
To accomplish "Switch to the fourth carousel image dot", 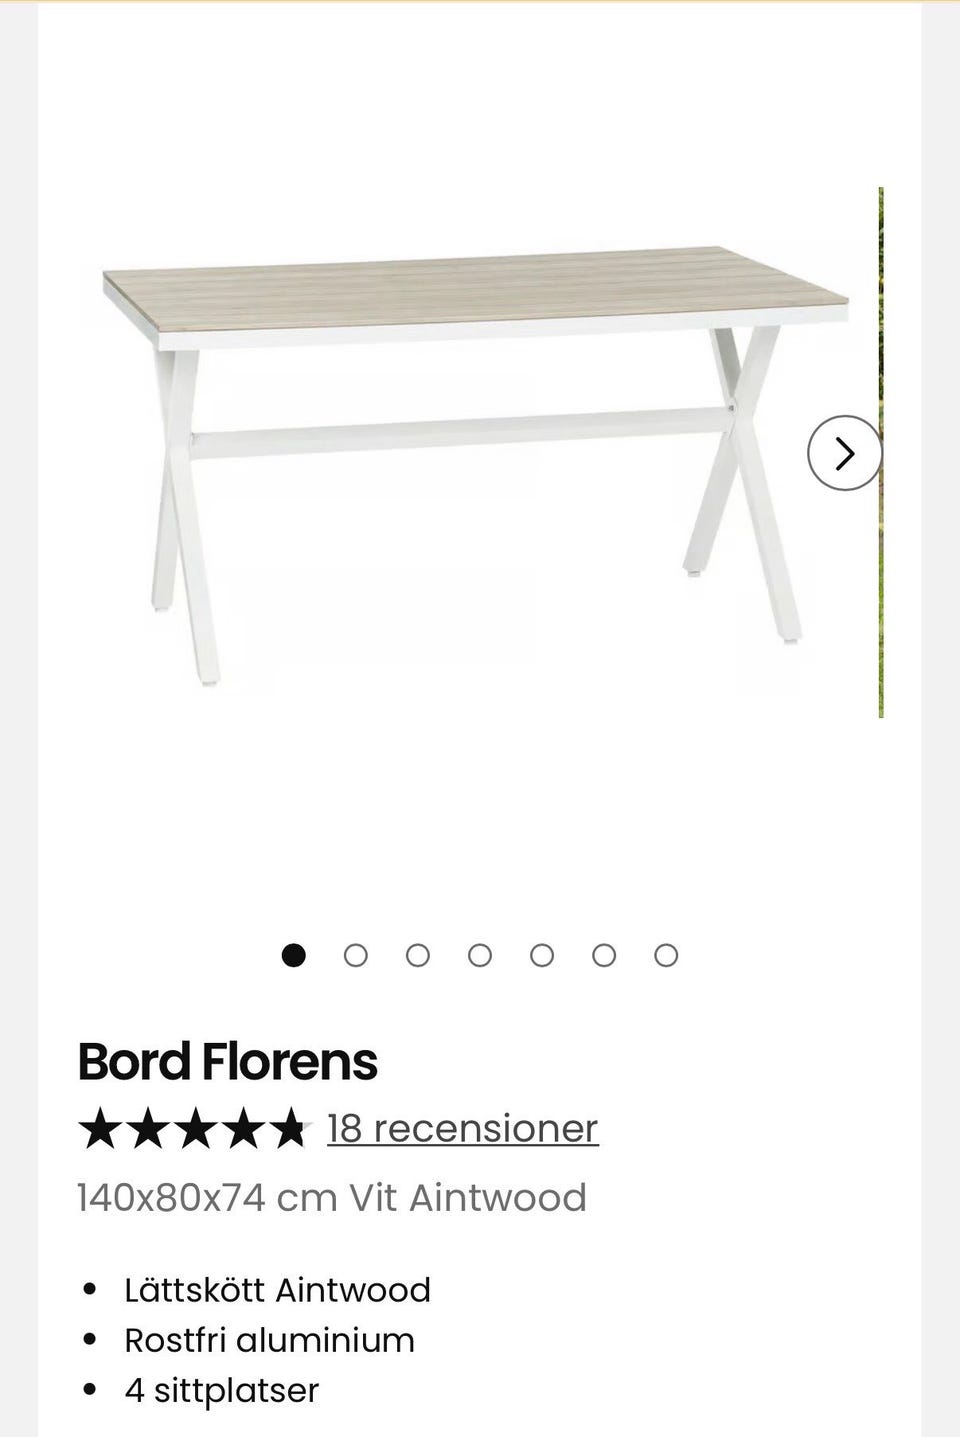I will [480, 956].
